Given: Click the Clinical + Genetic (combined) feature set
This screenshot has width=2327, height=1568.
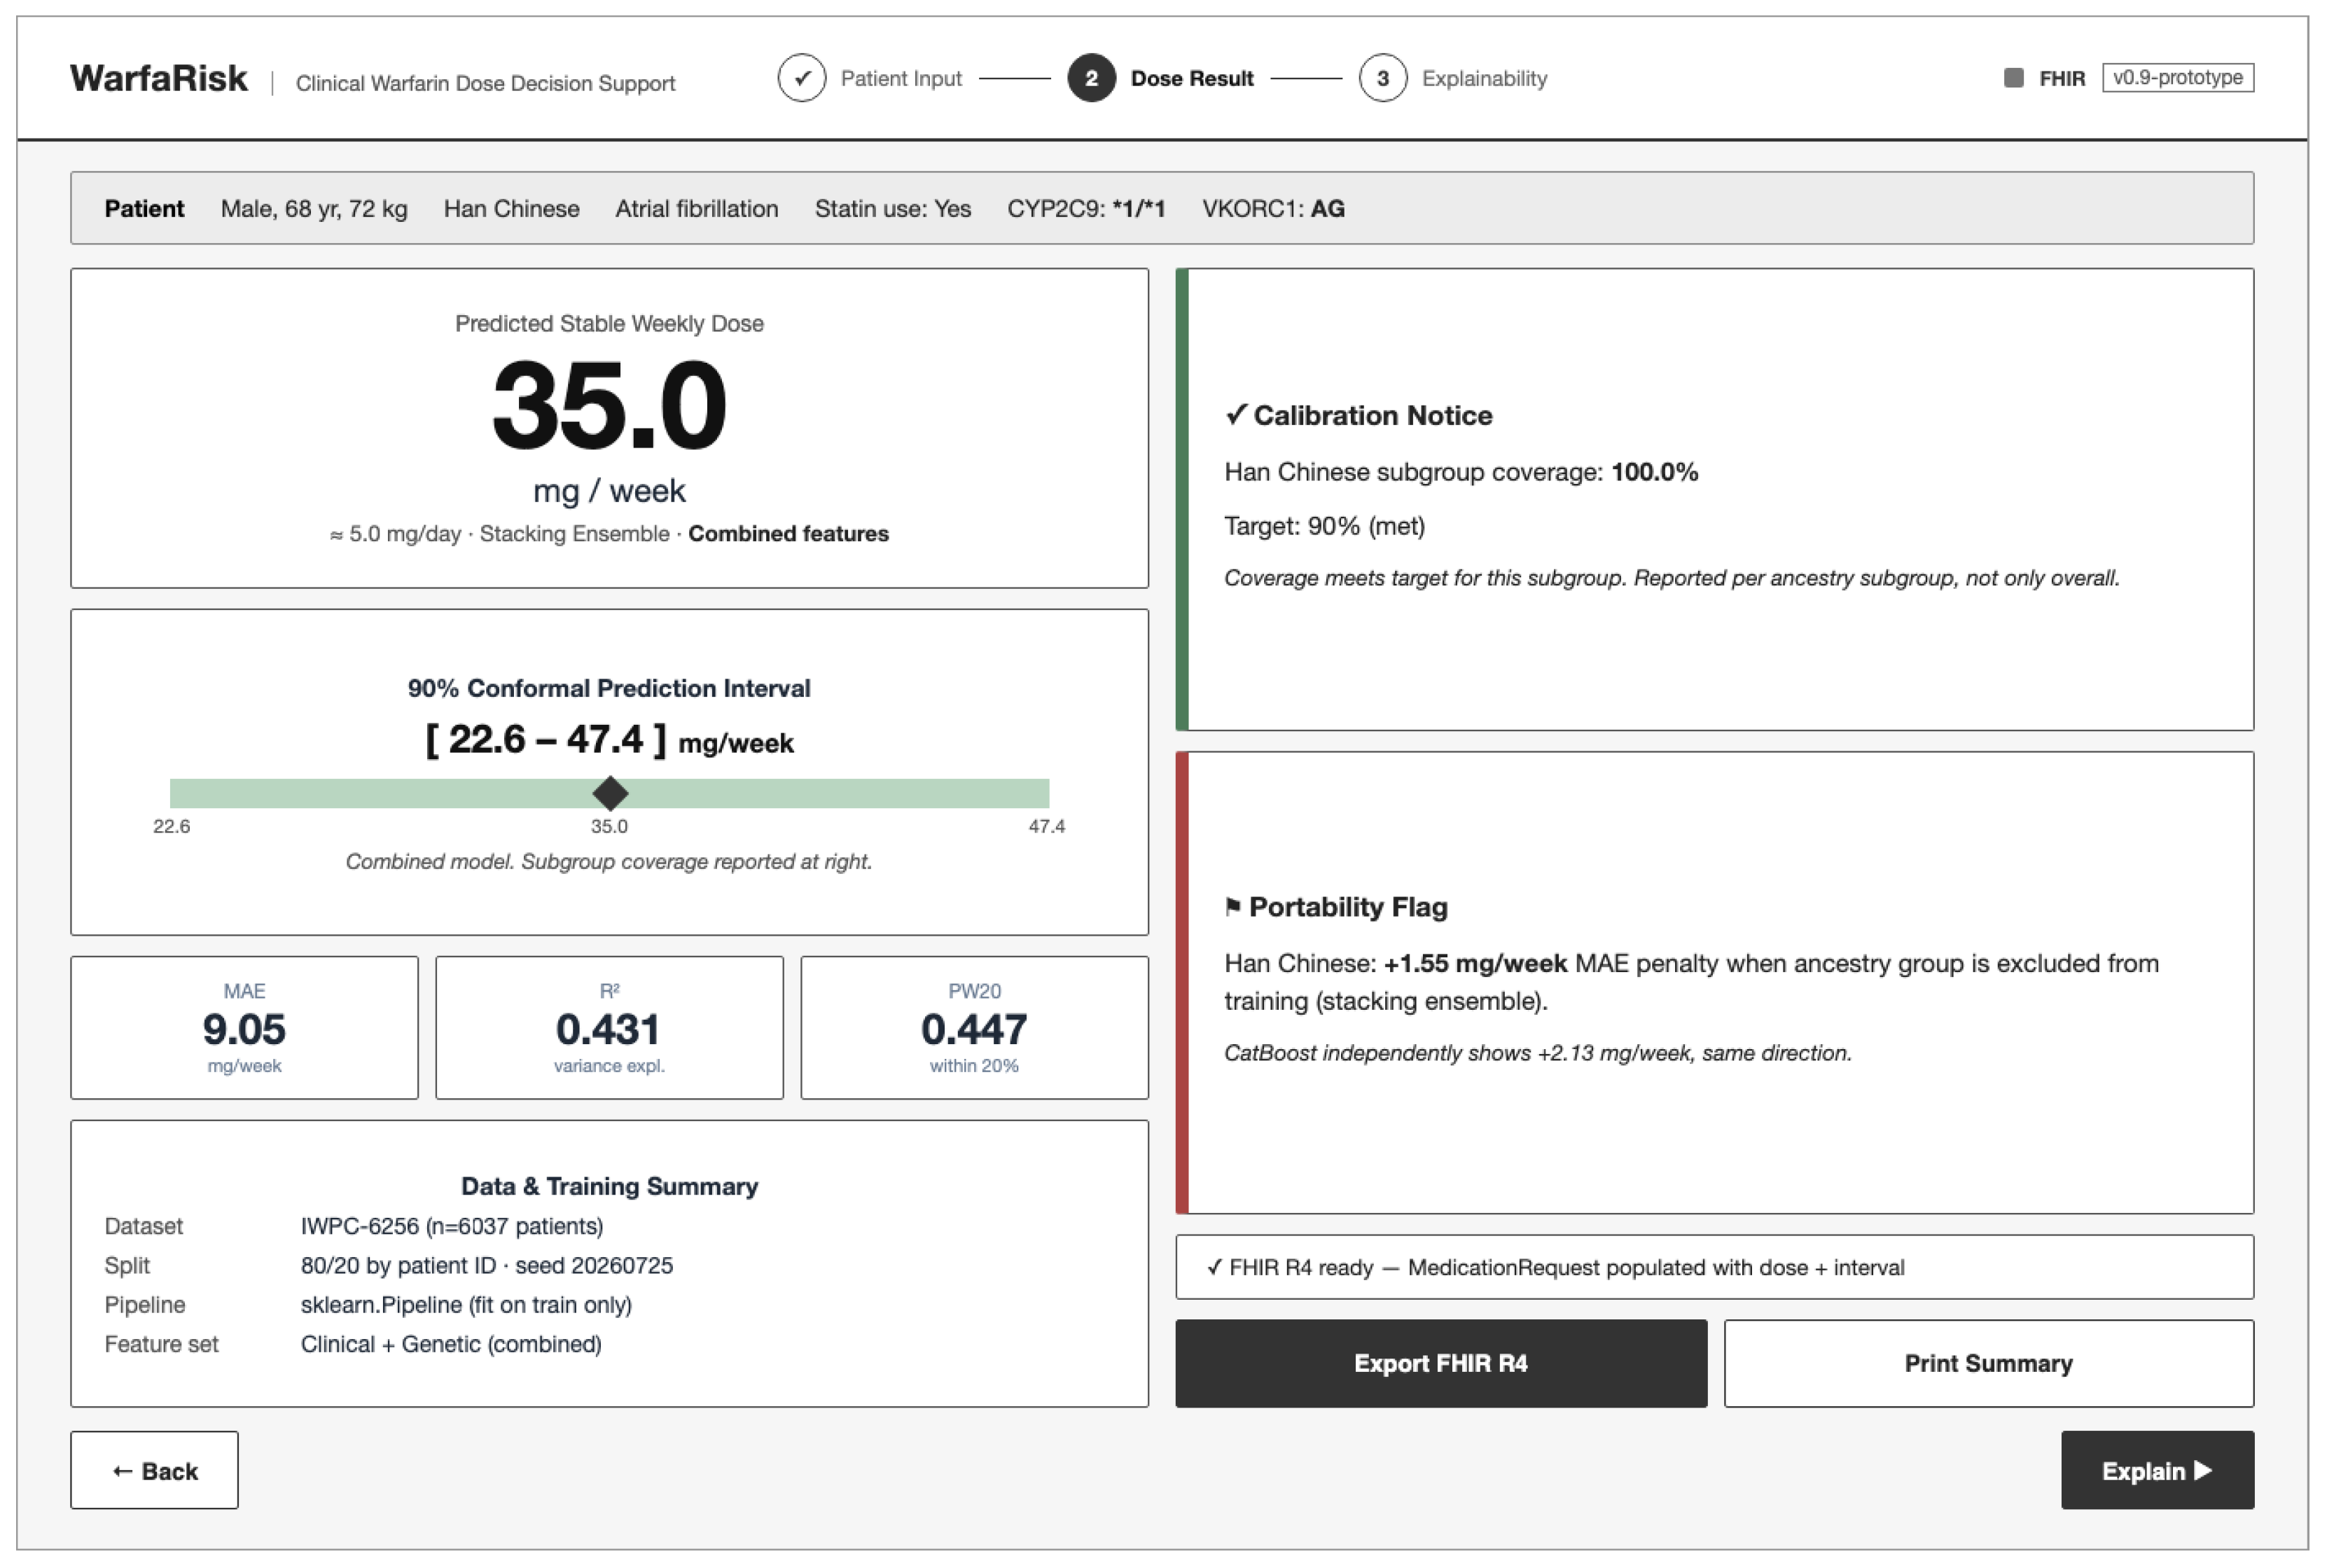Looking at the screenshot, I should click(451, 1344).
